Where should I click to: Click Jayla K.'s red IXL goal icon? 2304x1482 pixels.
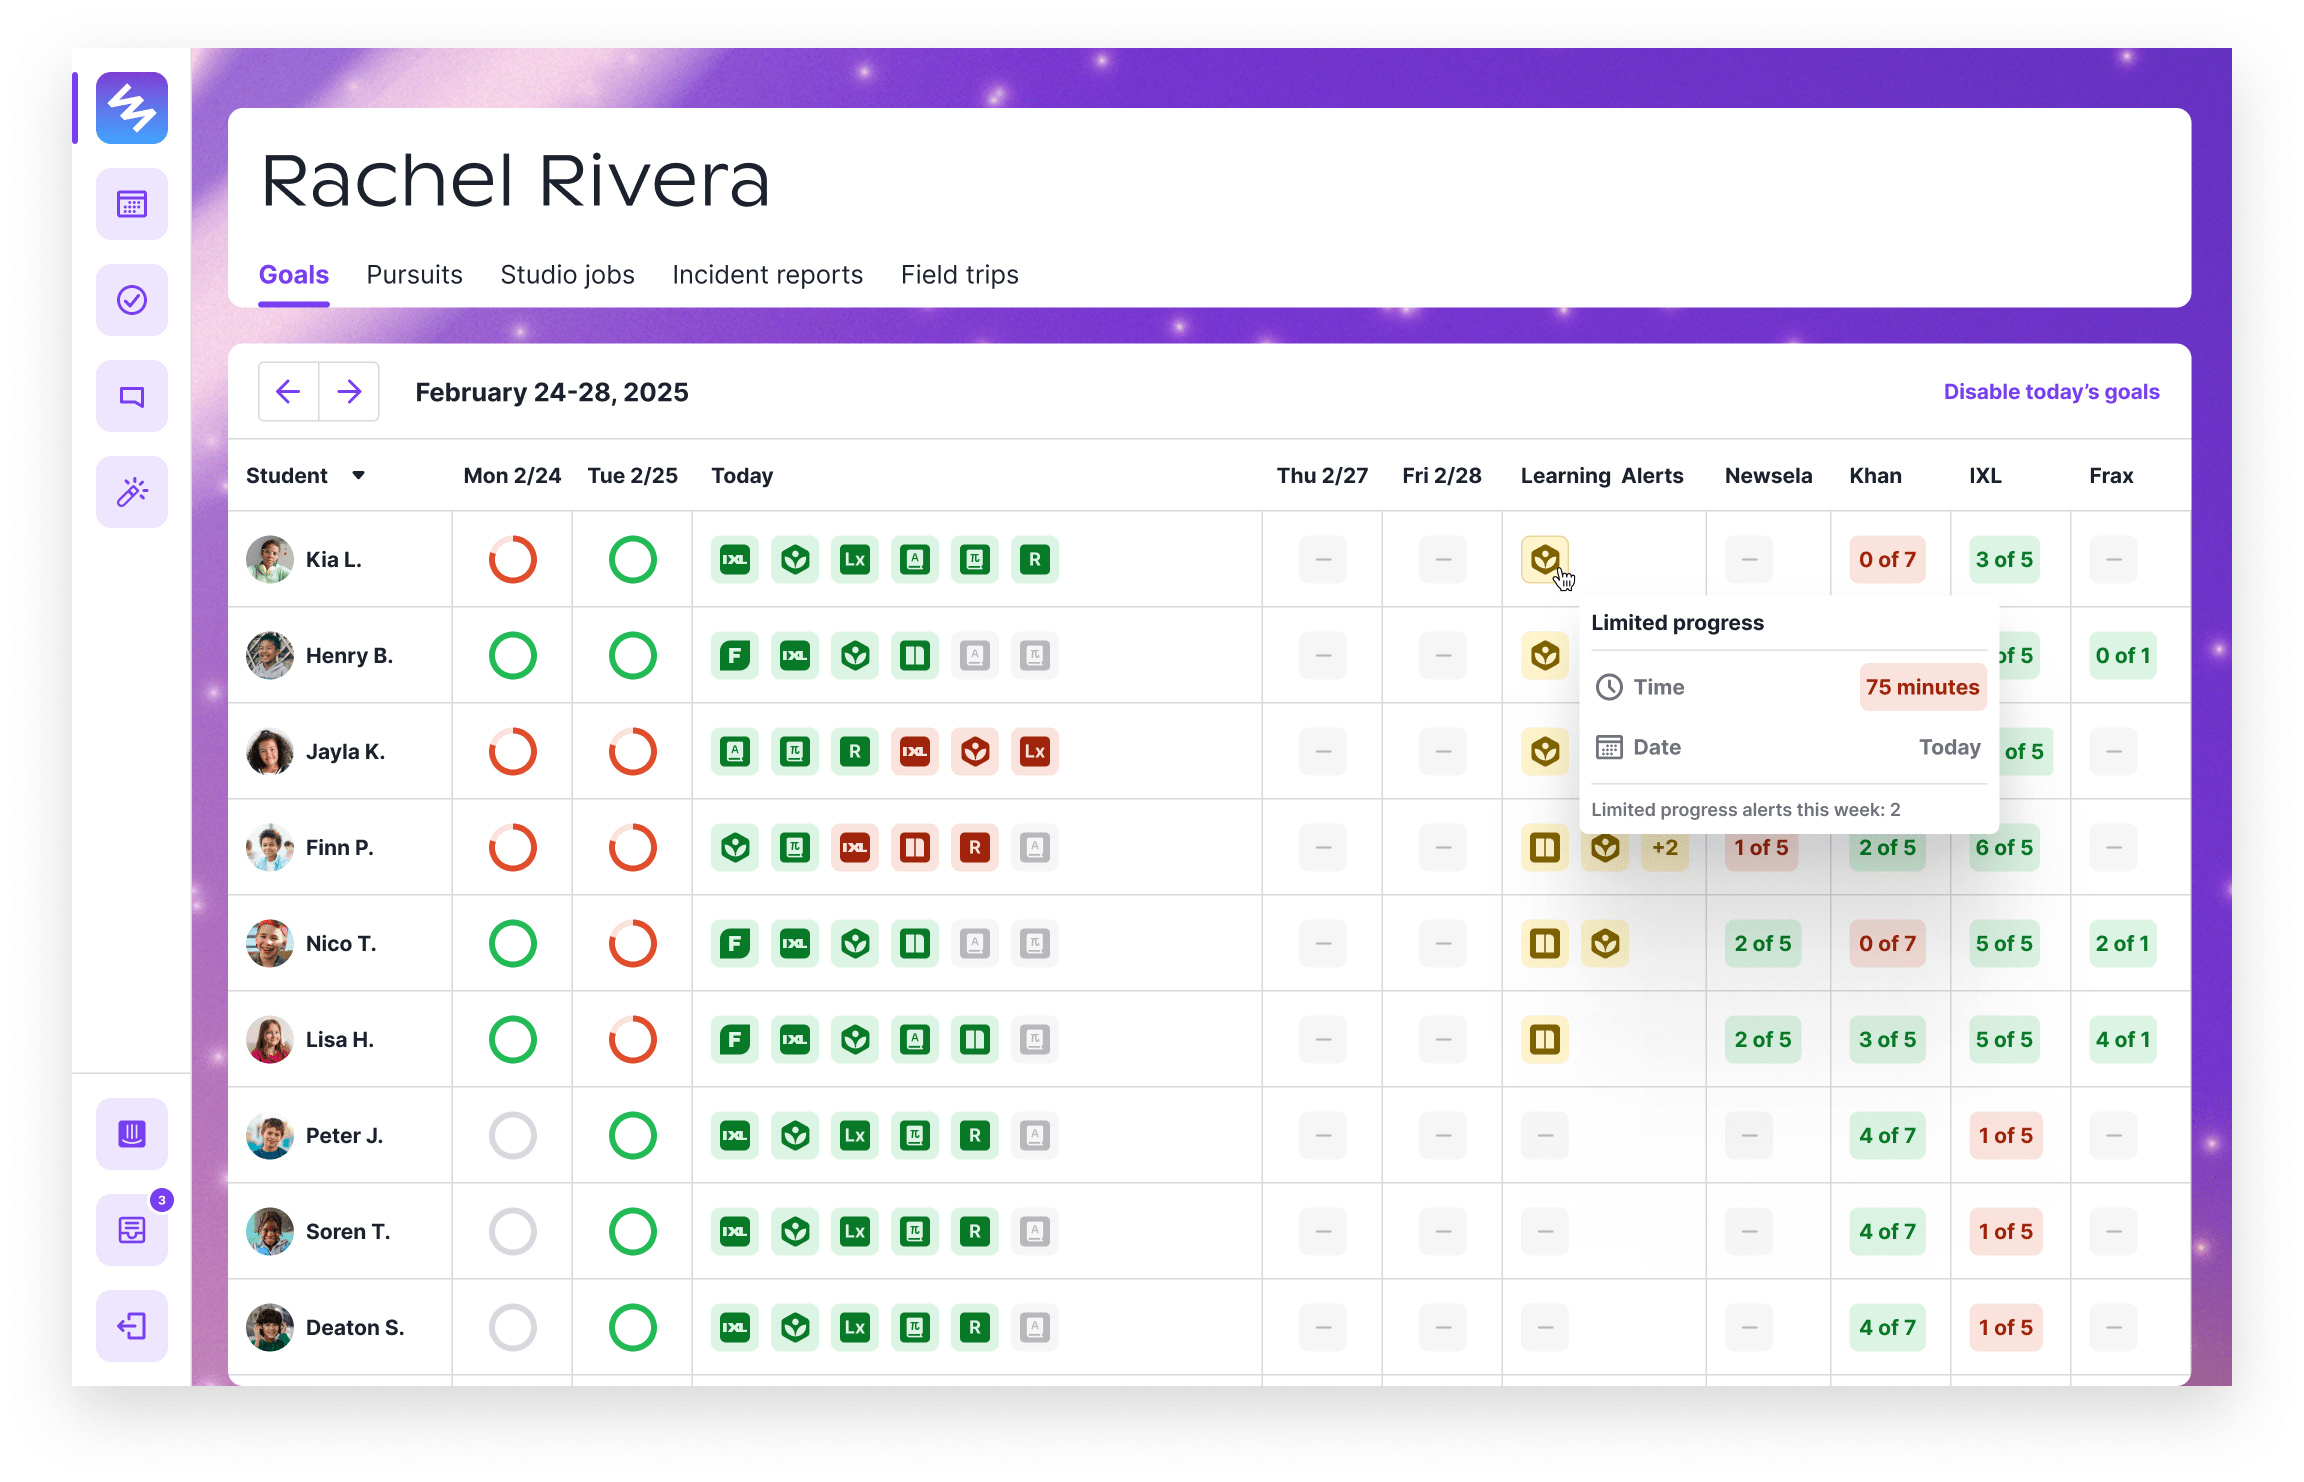click(x=915, y=752)
